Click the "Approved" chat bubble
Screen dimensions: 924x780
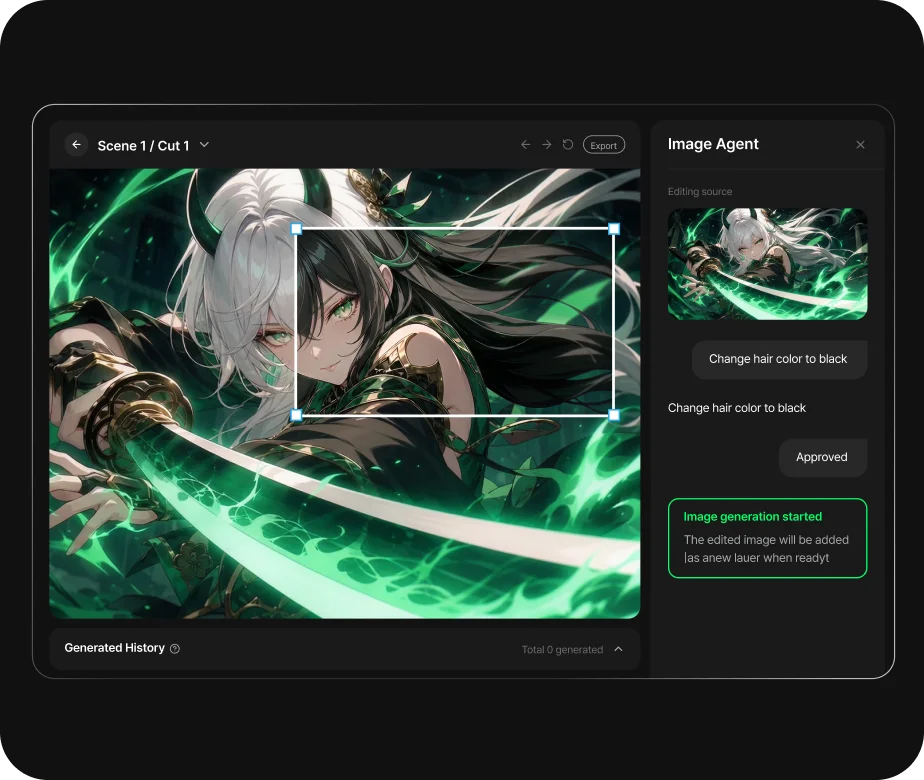[x=823, y=457]
